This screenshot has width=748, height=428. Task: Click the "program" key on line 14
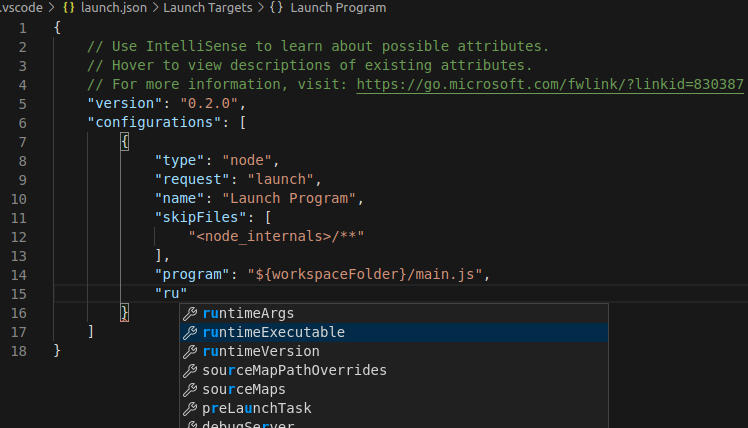192,274
